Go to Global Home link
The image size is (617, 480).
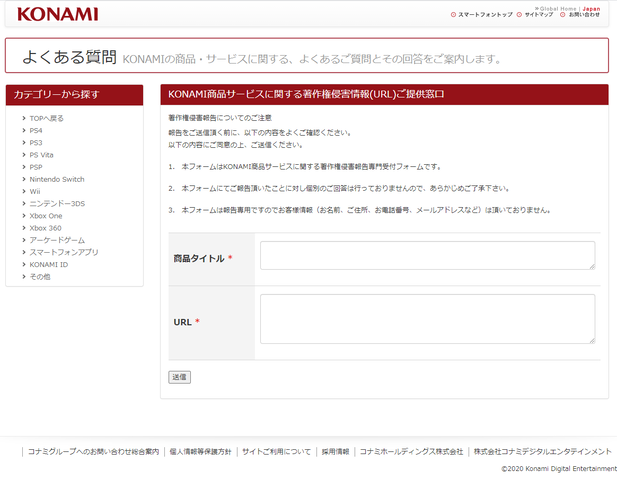pyautogui.click(x=558, y=9)
